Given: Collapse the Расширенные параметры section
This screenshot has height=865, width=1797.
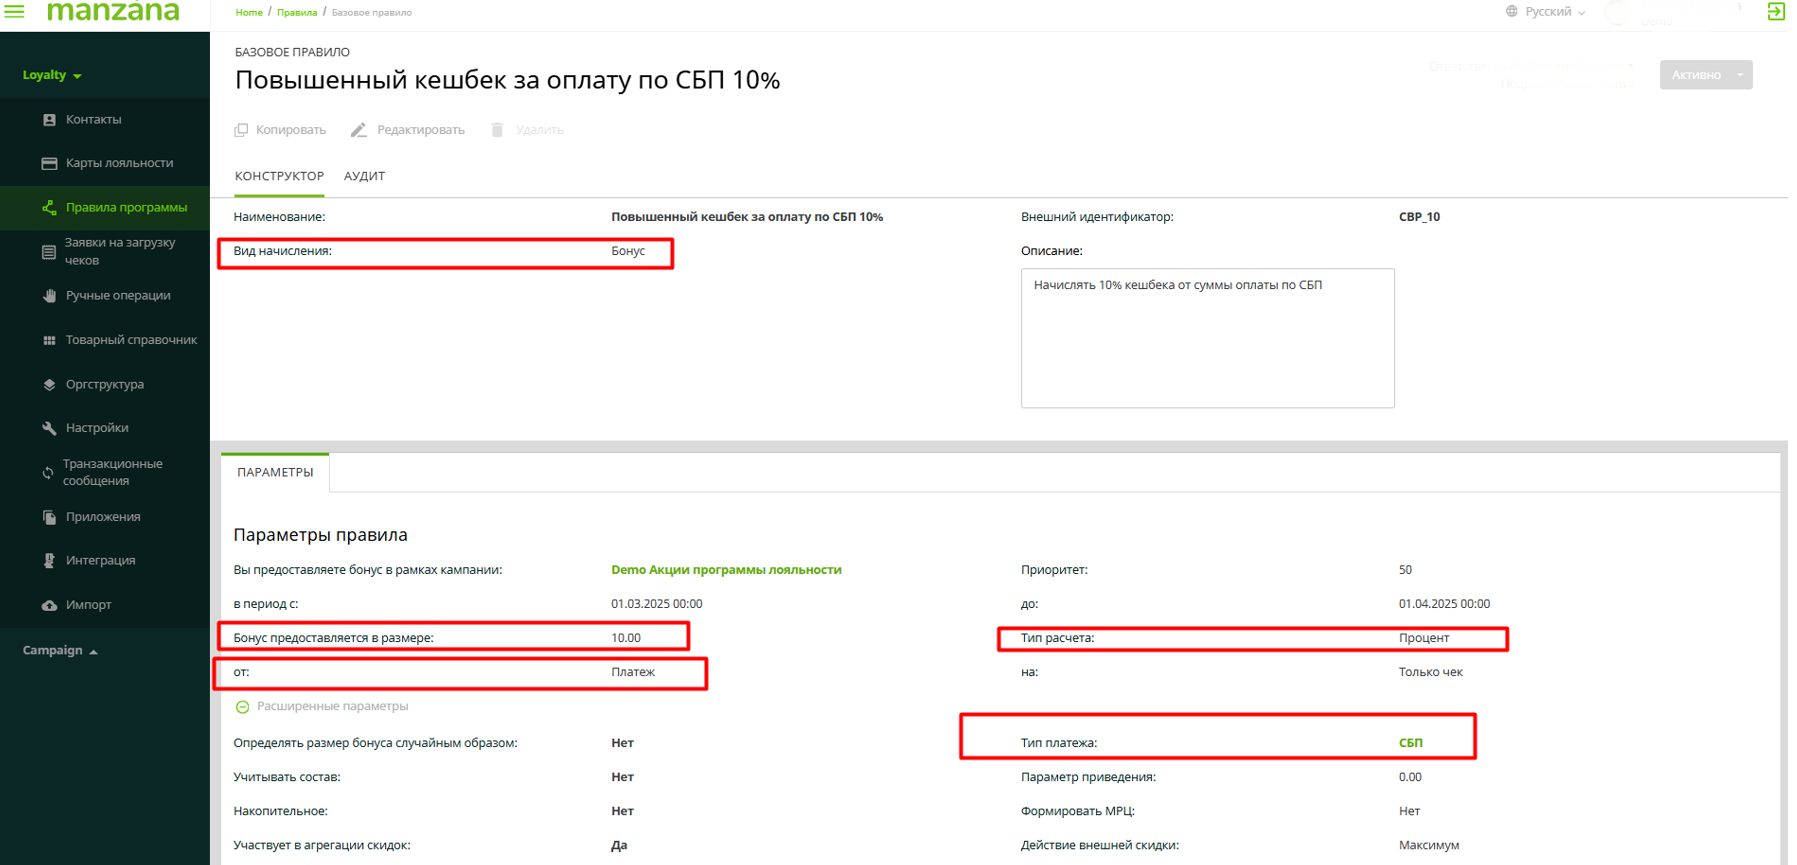Looking at the screenshot, I should [x=242, y=707].
